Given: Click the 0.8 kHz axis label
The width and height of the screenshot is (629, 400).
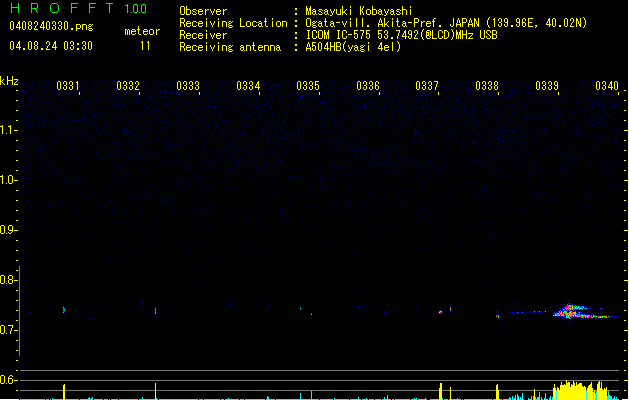Looking at the screenshot, I should coord(8,280).
